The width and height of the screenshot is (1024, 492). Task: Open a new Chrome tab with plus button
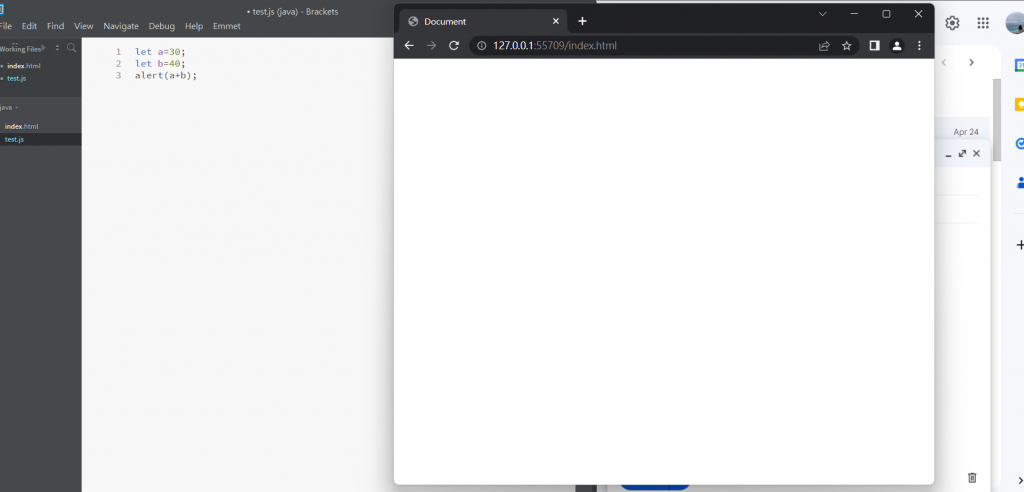(582, 21)
